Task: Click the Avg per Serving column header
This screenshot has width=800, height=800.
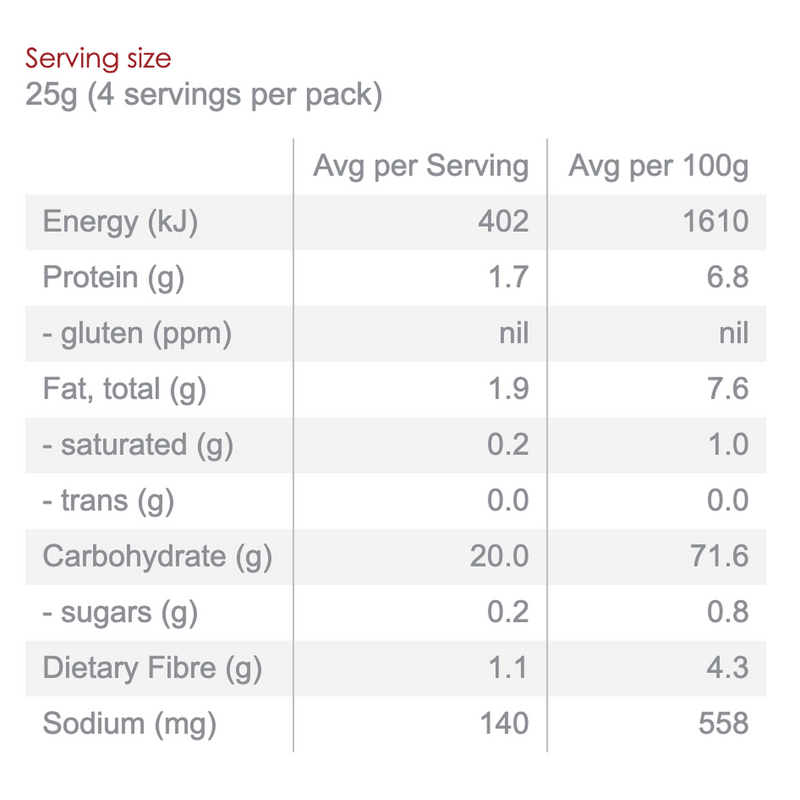Action: [420, 166]
